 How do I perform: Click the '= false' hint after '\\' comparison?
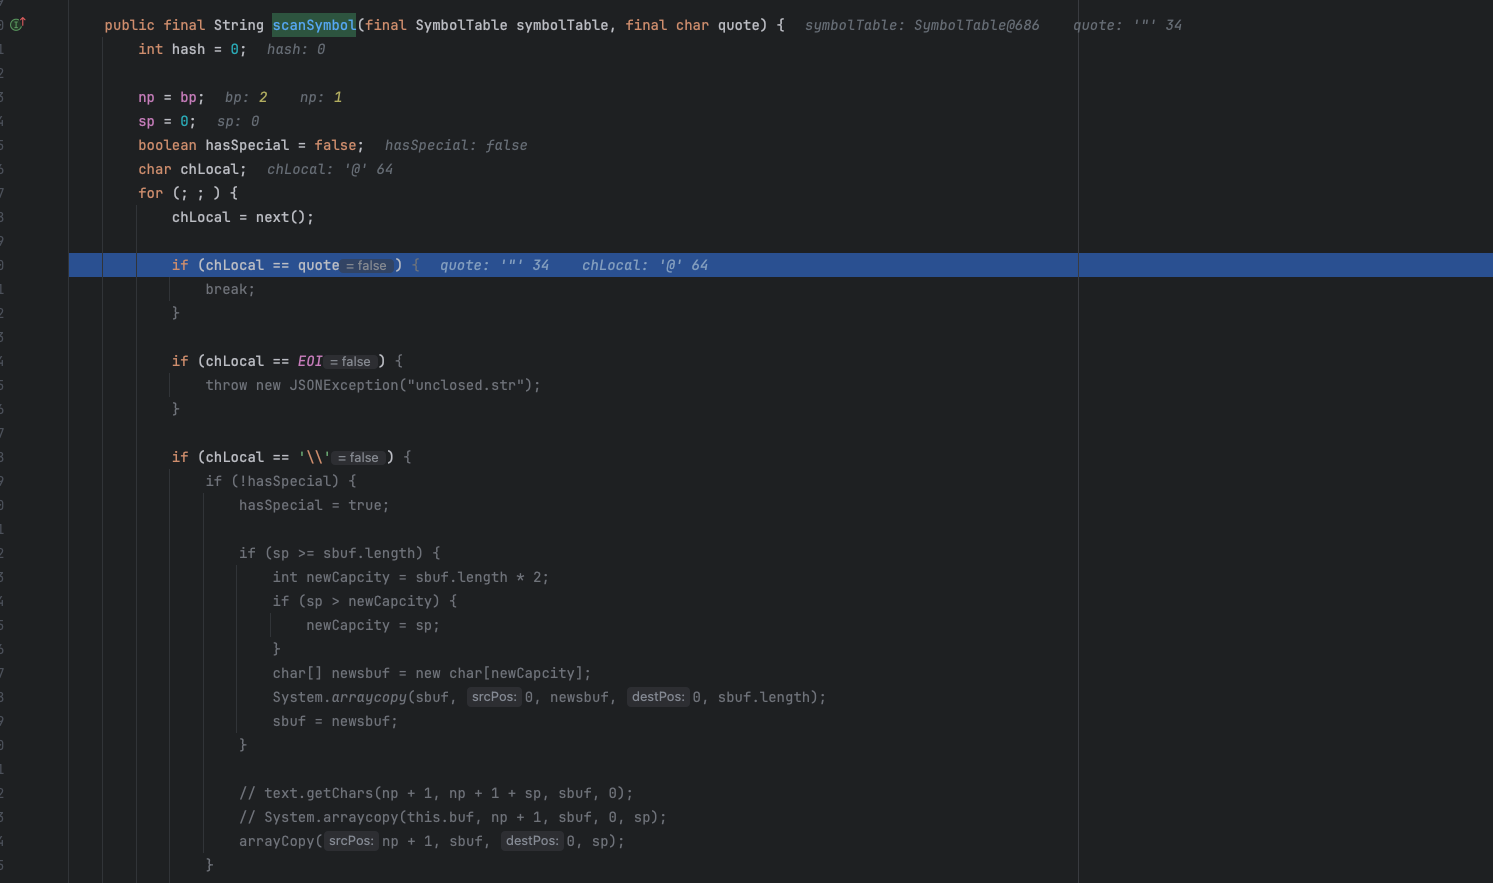[359, 458]
